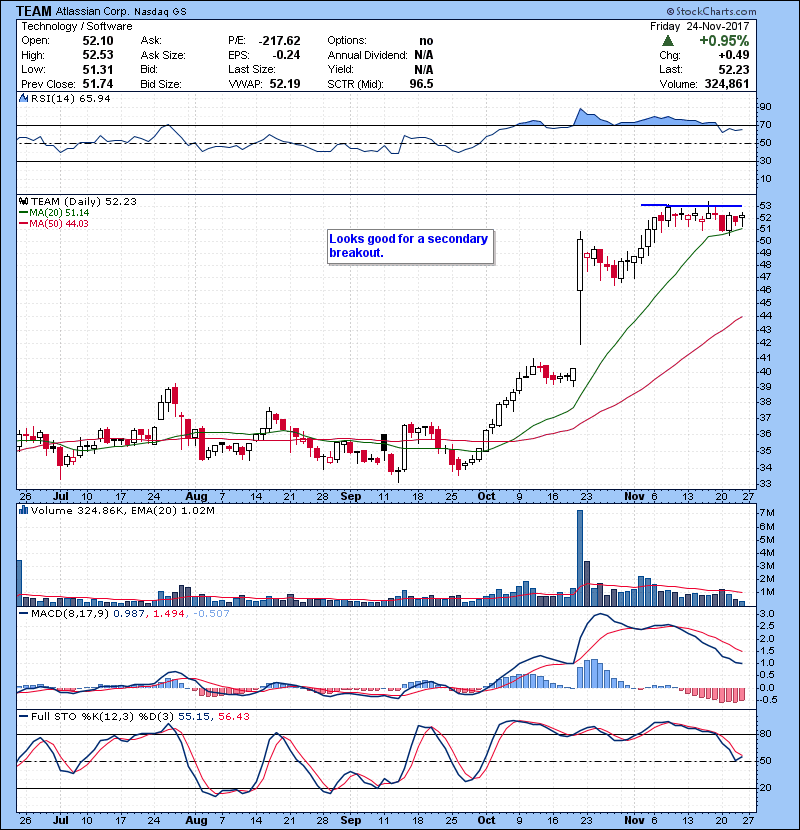Click the MACD signal value 1.494
Image resolution: width=800 pixels, height=830 pixels.
click(x=168, y=614)
